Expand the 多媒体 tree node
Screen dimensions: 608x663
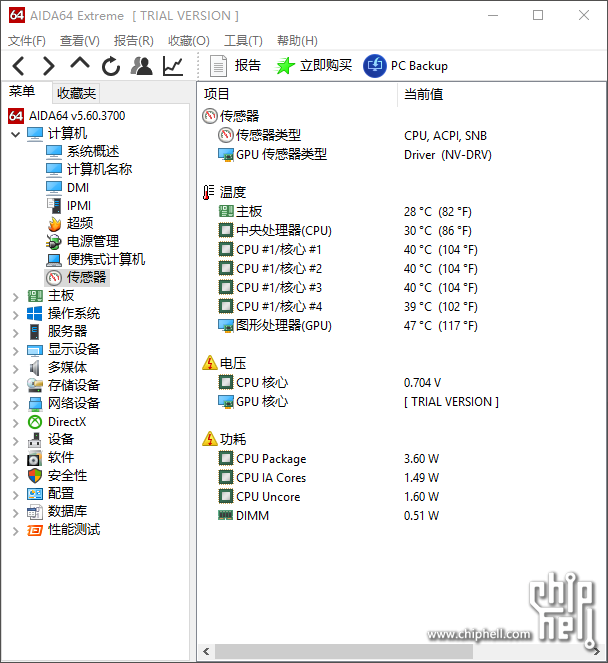pyautogui.click(x=16, y=369)
